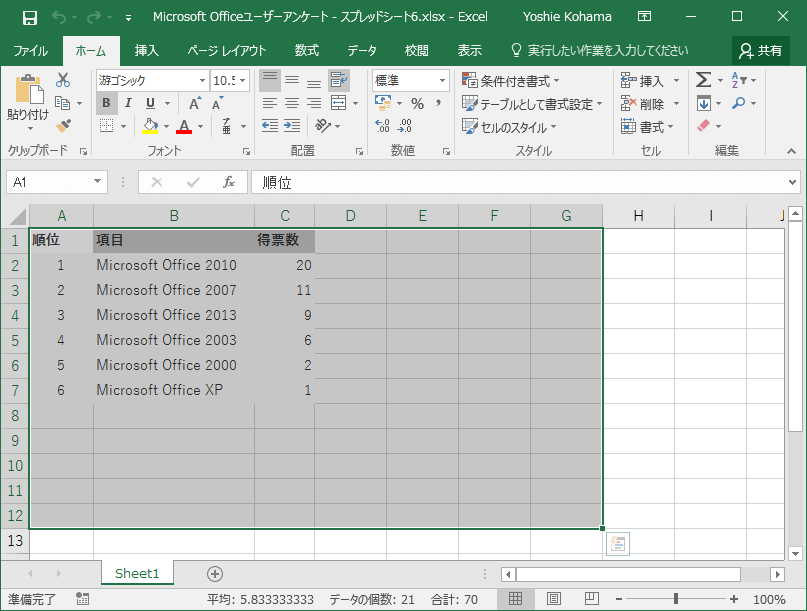
Task: Click the Undo arrow icon
Action: pos(59,17)
